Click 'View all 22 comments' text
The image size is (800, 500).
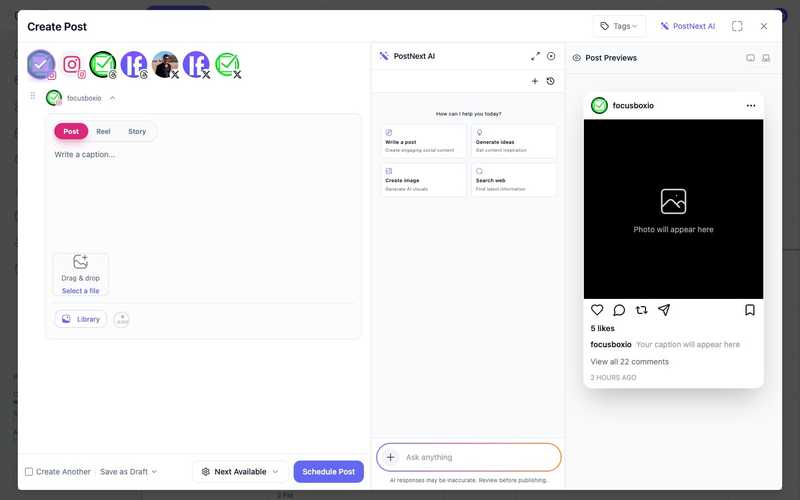pos(630,362)
